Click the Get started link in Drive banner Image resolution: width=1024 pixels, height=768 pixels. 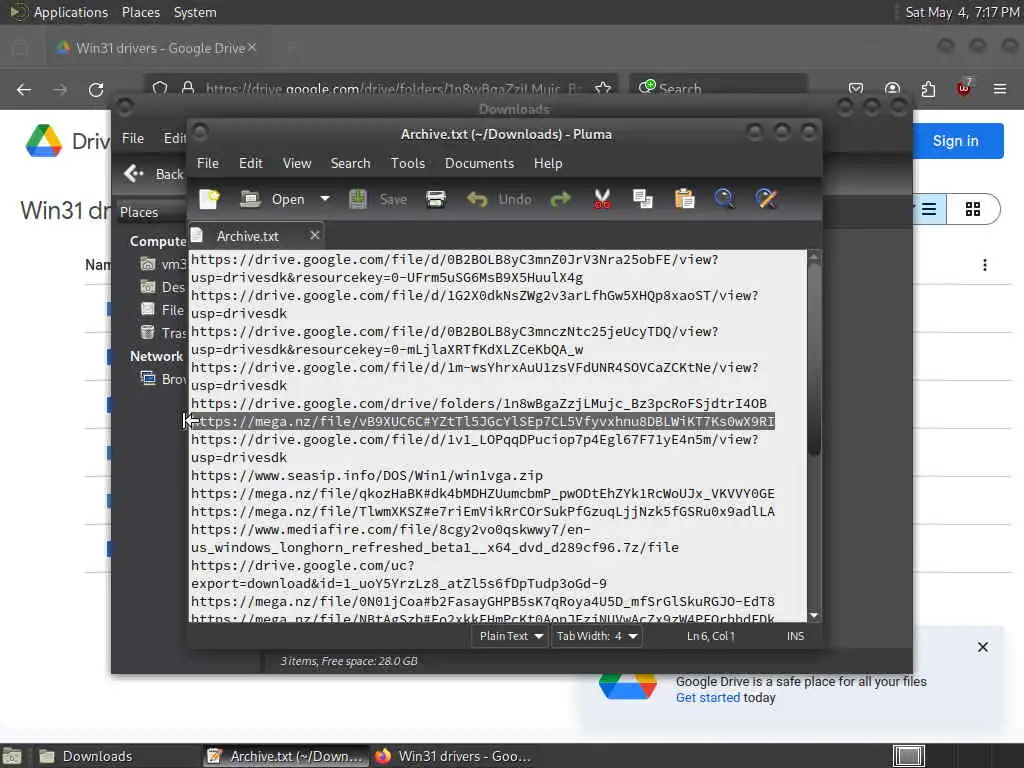coord(708,697)
